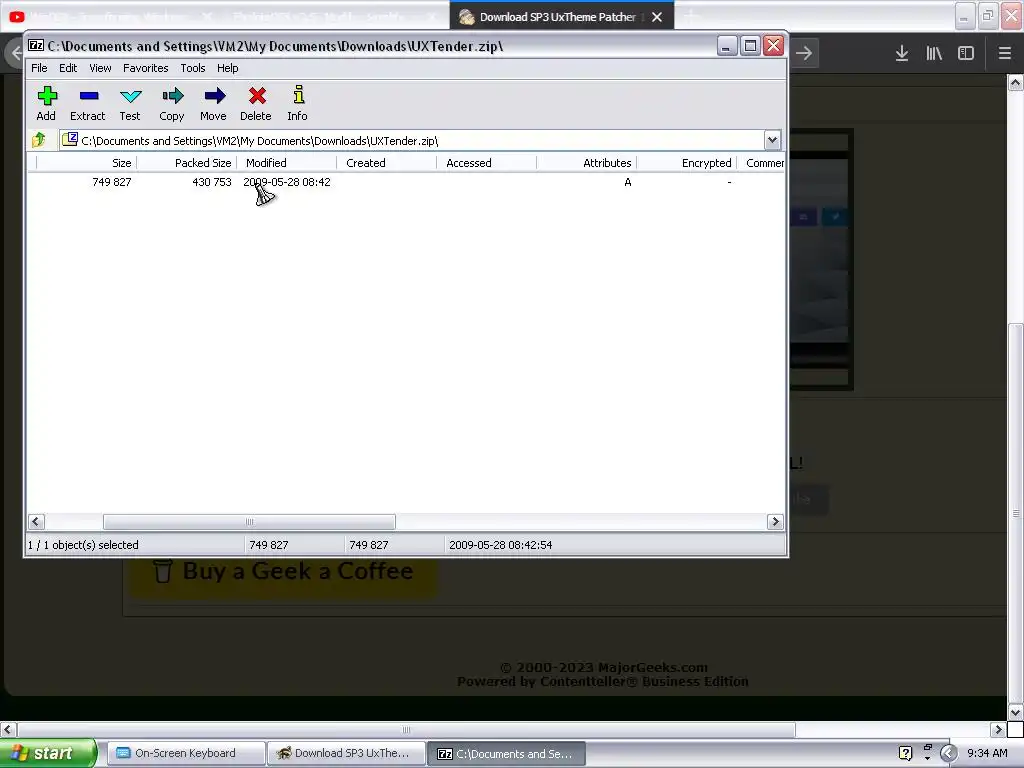Image resolution: width=1024 pixels, height=768 pixels.
Task: Open Firefox downloads arrow icon
Action: point(901,54)
